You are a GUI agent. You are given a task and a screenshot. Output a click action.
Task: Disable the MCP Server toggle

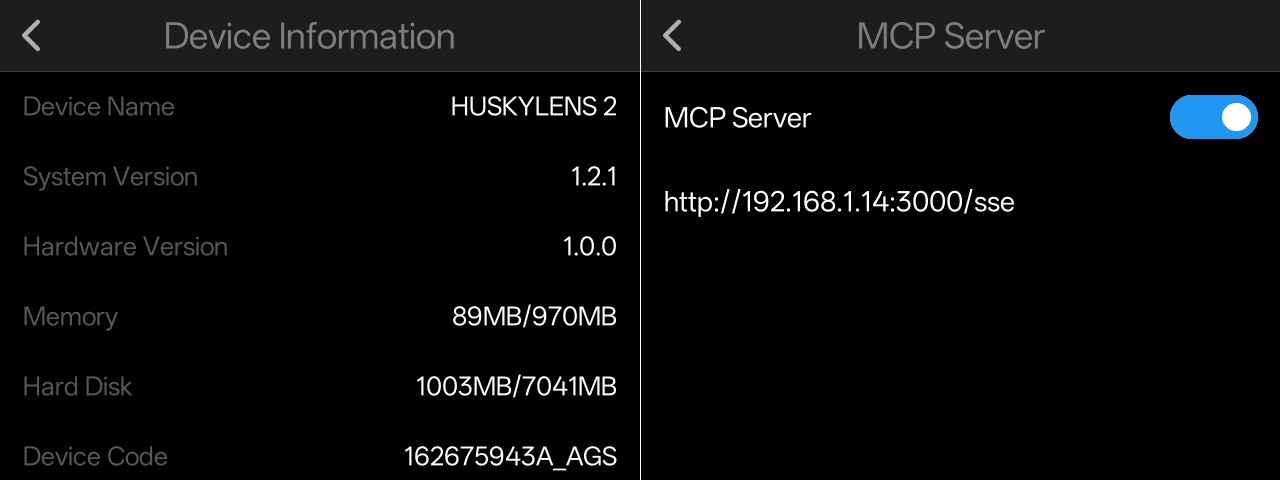(x=1213, y=117)
